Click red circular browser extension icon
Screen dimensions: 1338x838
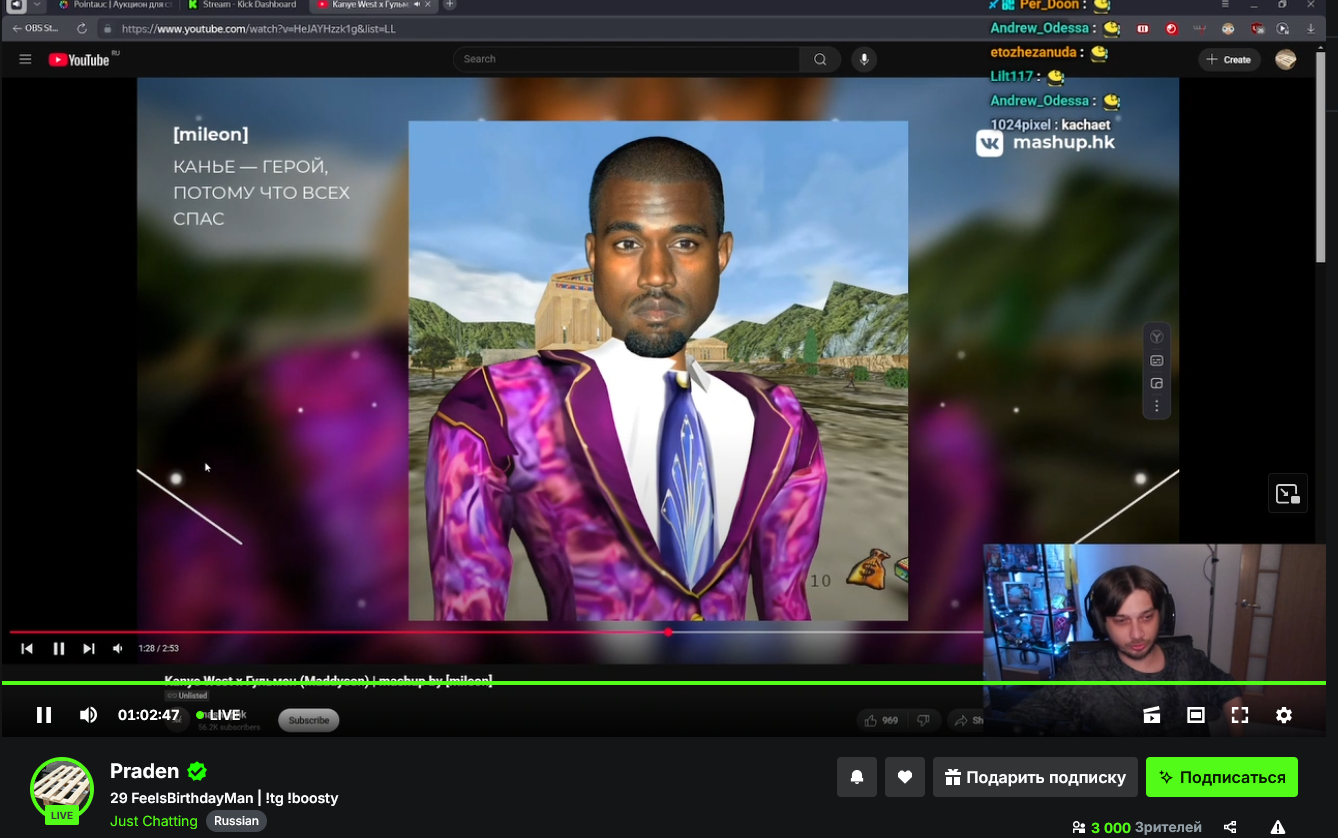click(1171, 29)
